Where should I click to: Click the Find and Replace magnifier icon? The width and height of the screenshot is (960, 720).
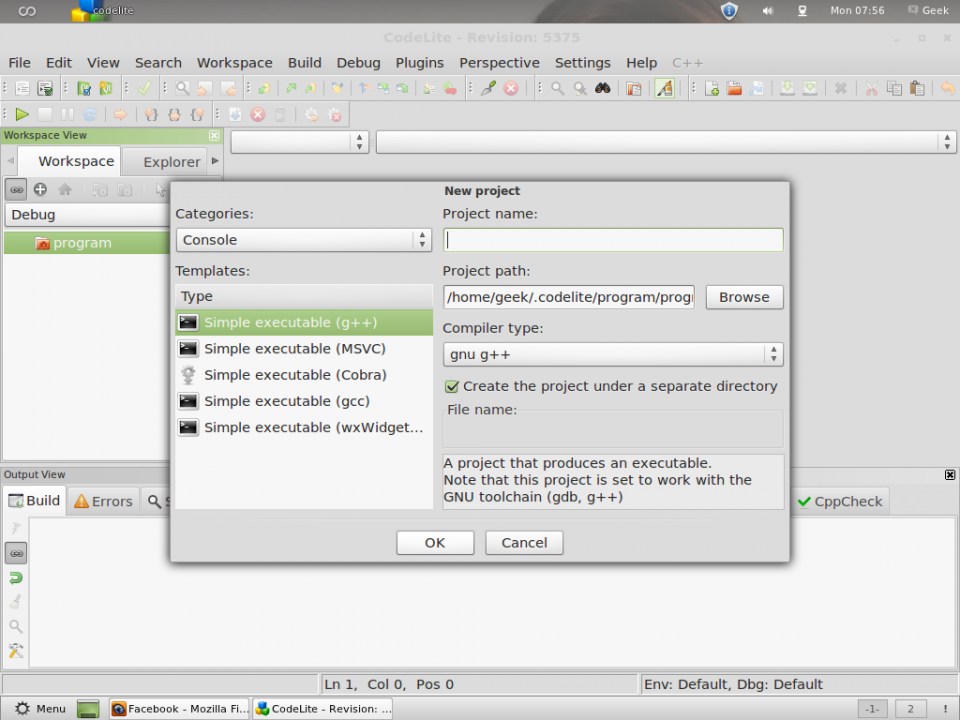(x=580, y=88)
